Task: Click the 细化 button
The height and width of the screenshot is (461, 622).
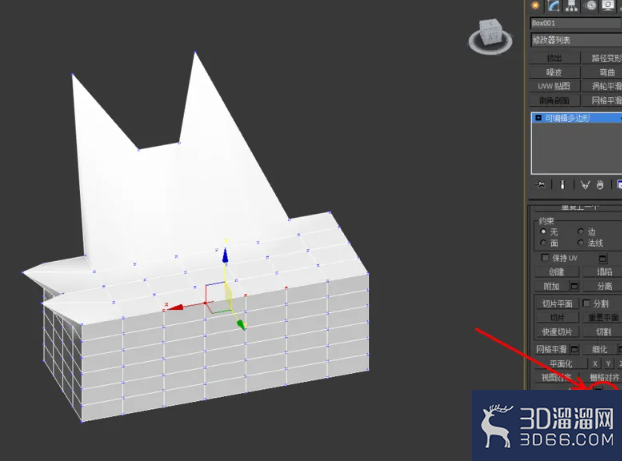Action: tap(599, 349)
